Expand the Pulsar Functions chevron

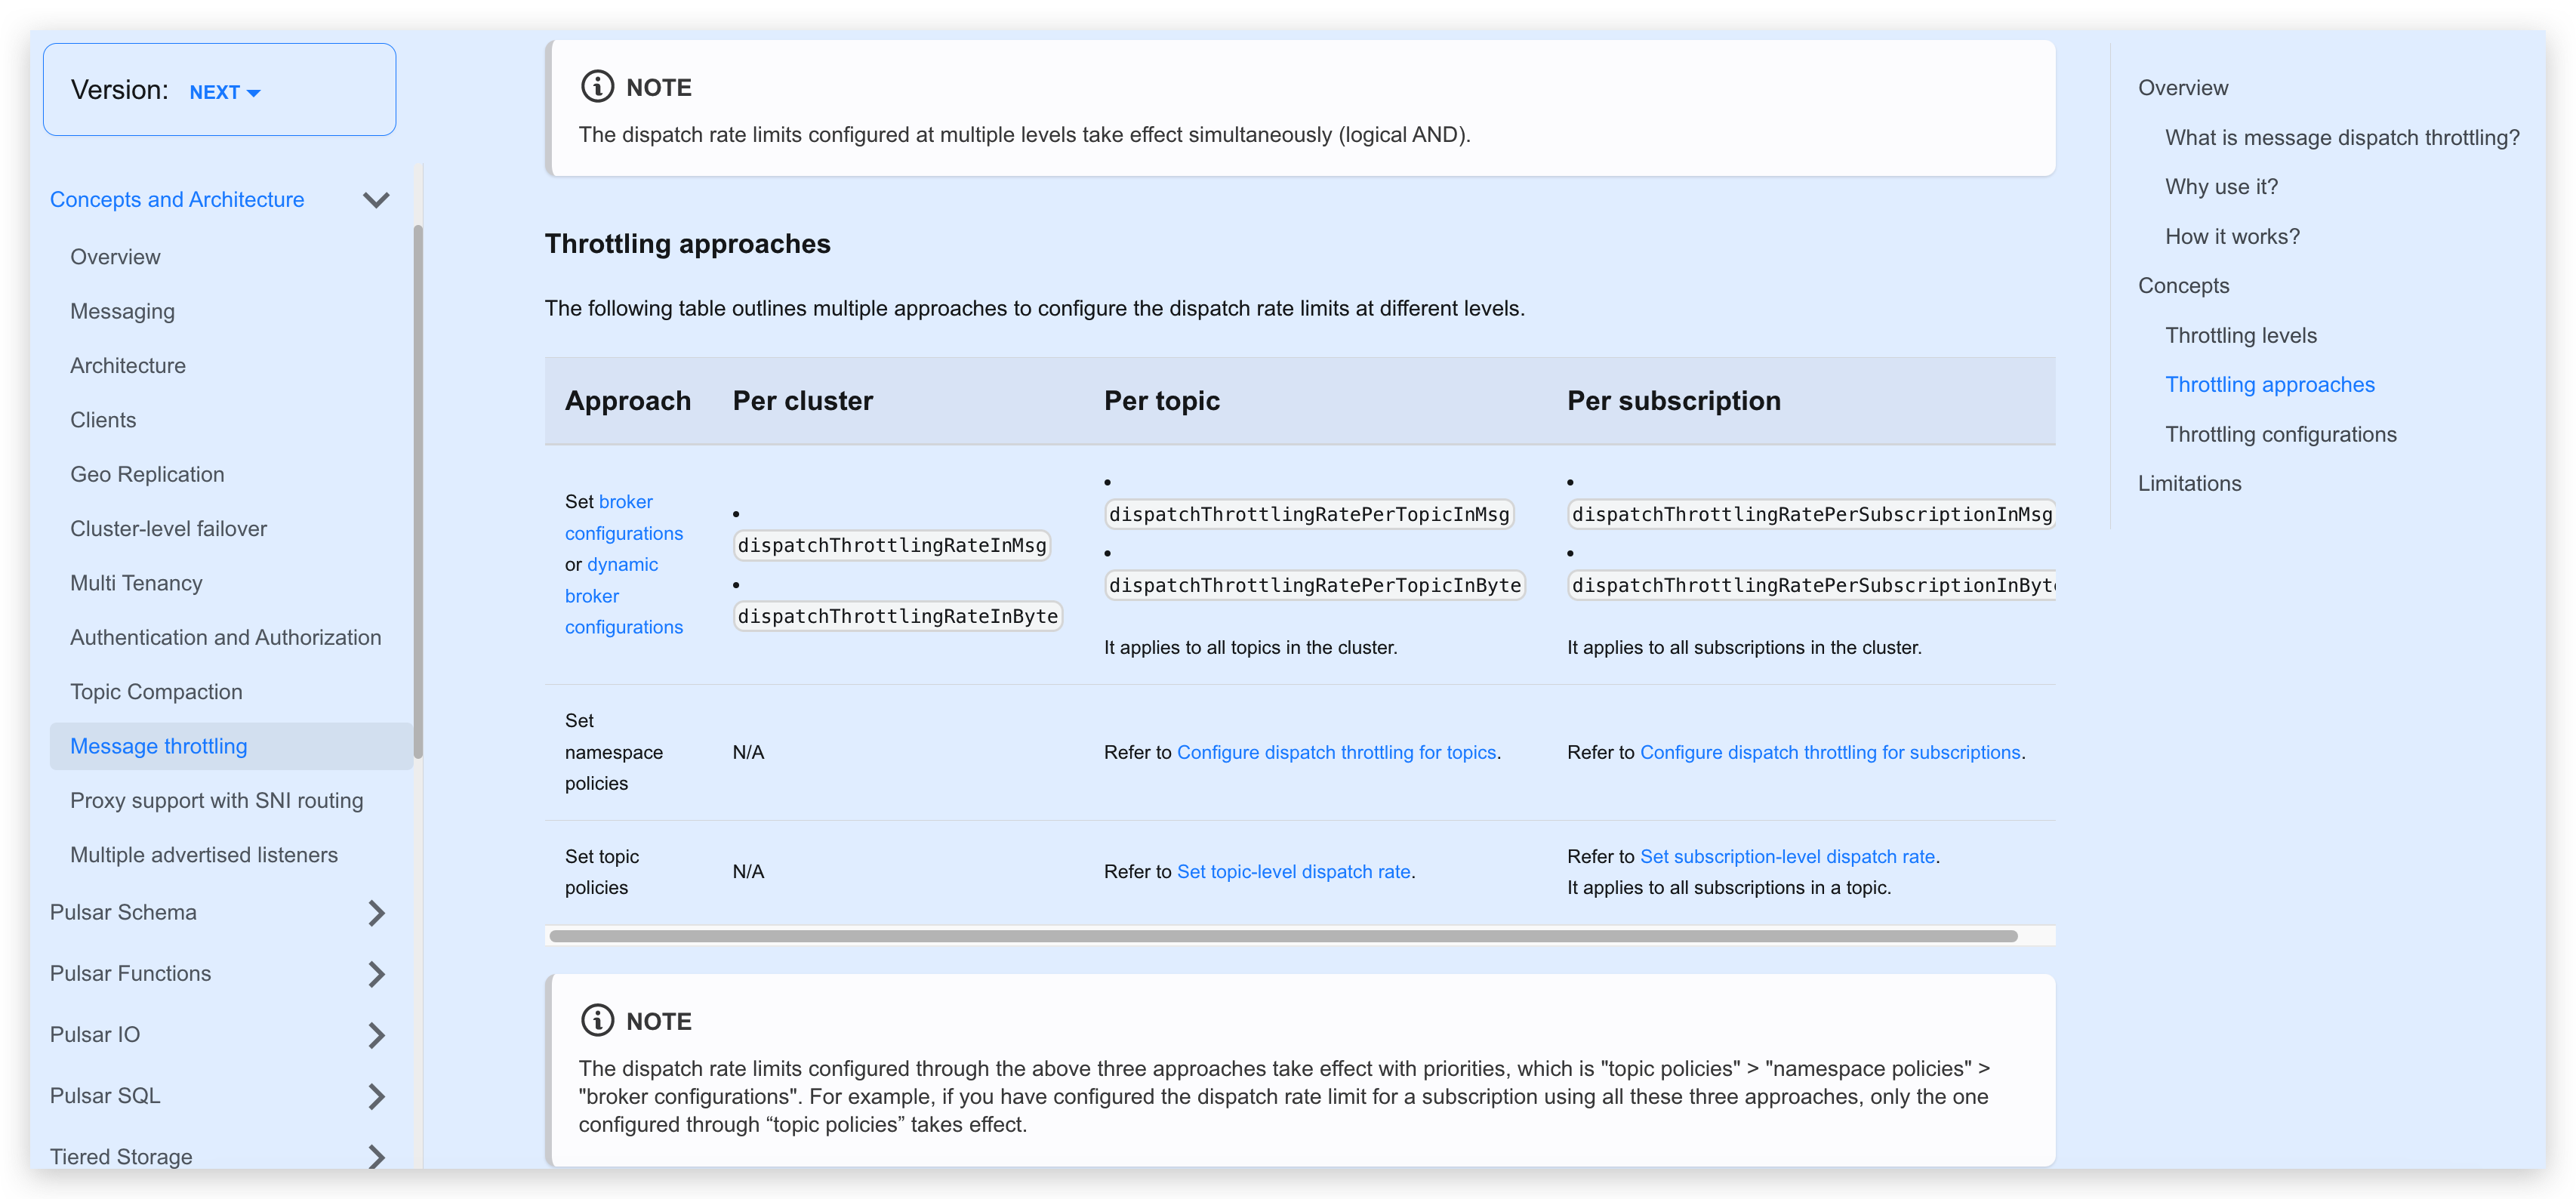point(376,973)
